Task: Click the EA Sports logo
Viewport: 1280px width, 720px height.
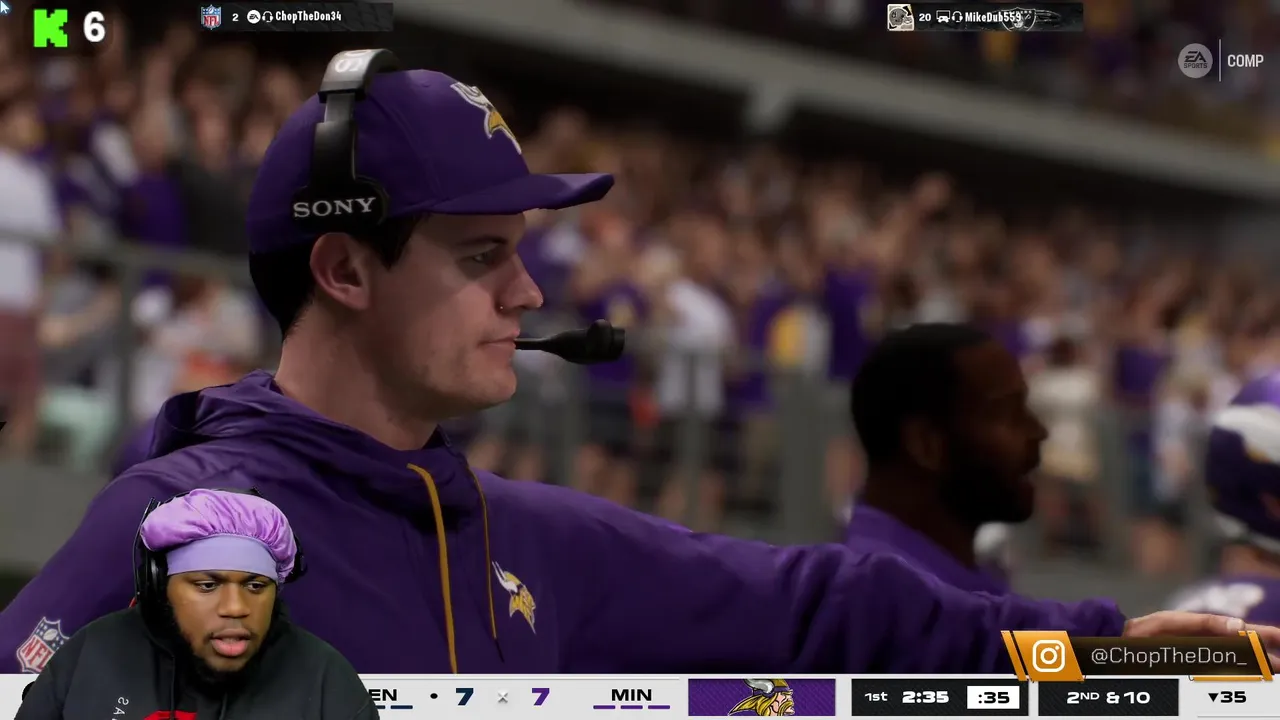Action: tap(1195, 61)
